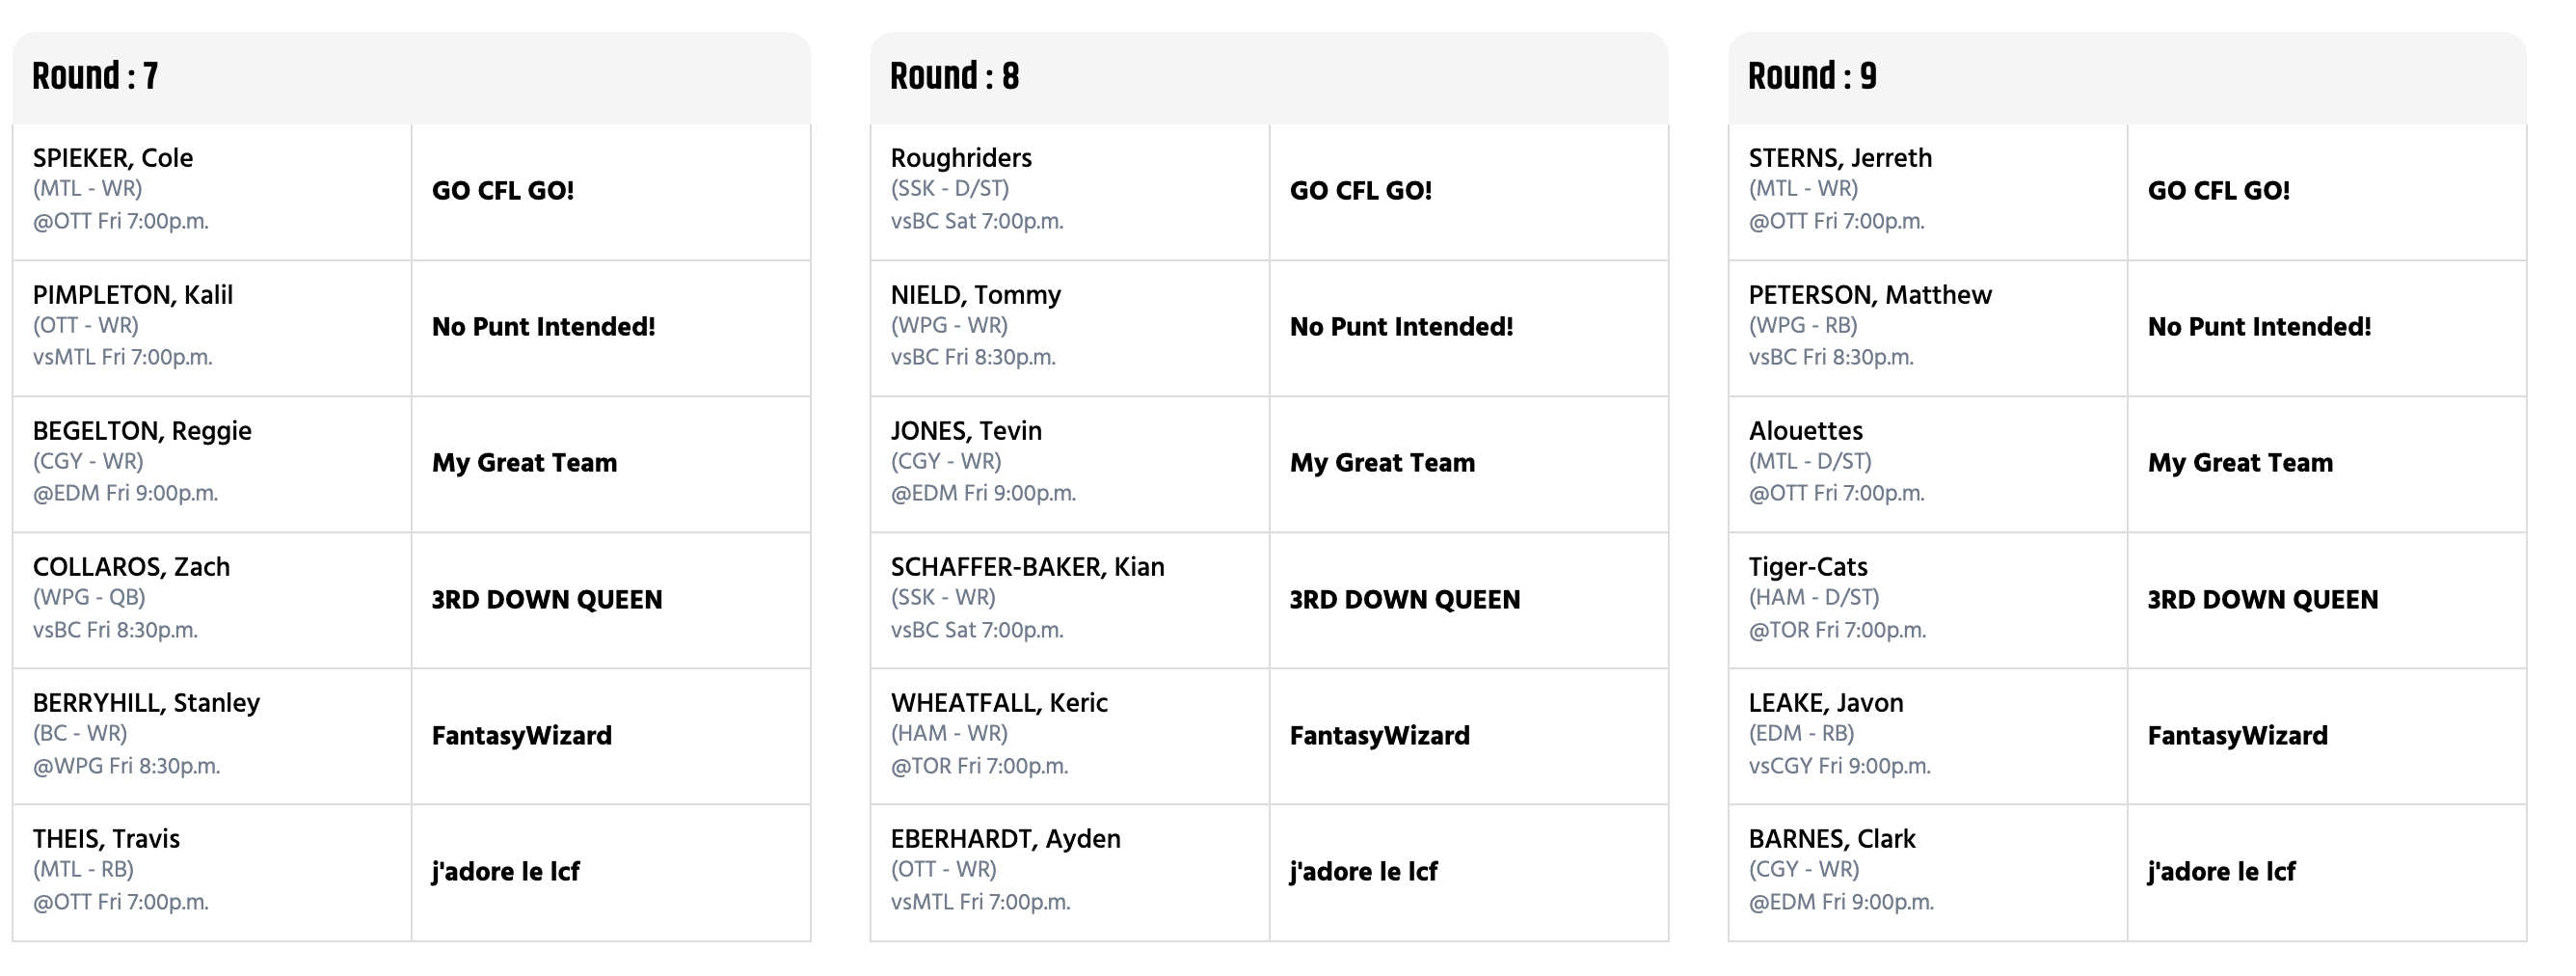Open WHEATFALL, Keric player entry
Viewport: 2576px width, 976px height.
999,703
